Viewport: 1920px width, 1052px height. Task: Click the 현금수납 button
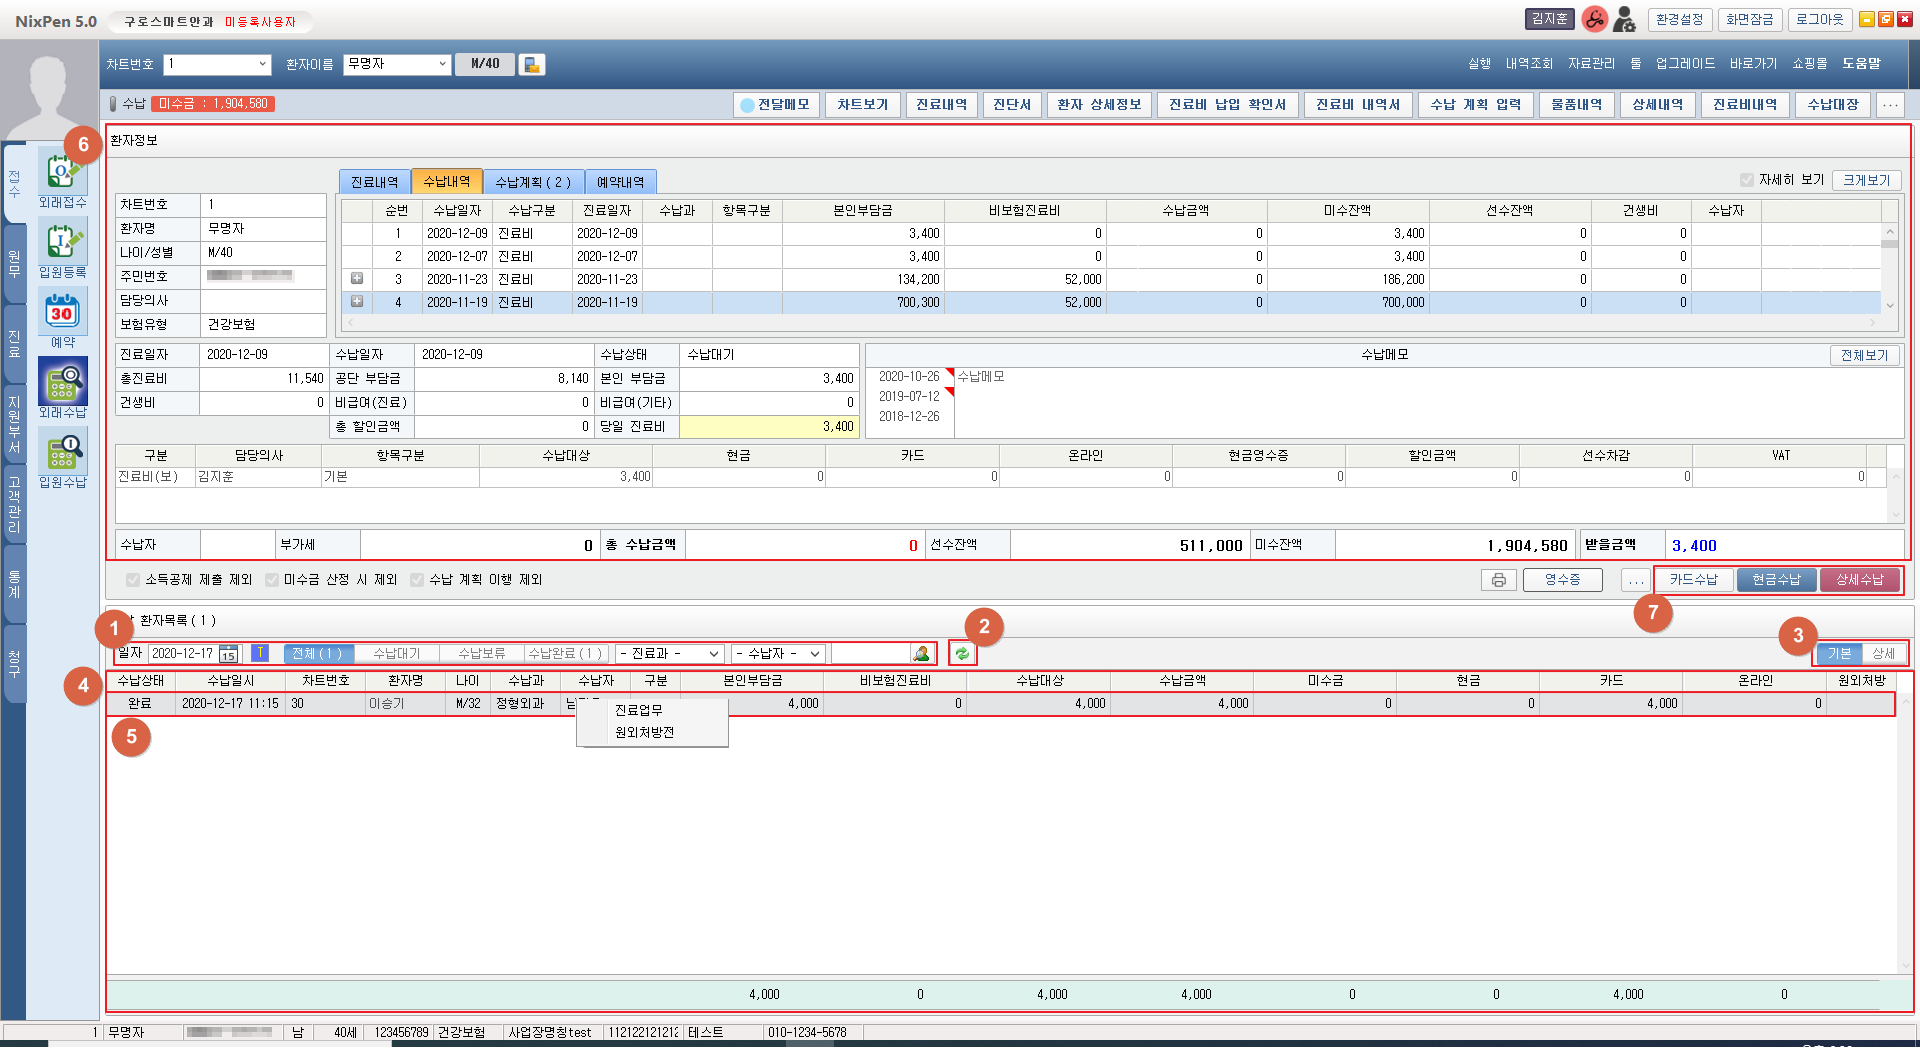point(1776,580)
